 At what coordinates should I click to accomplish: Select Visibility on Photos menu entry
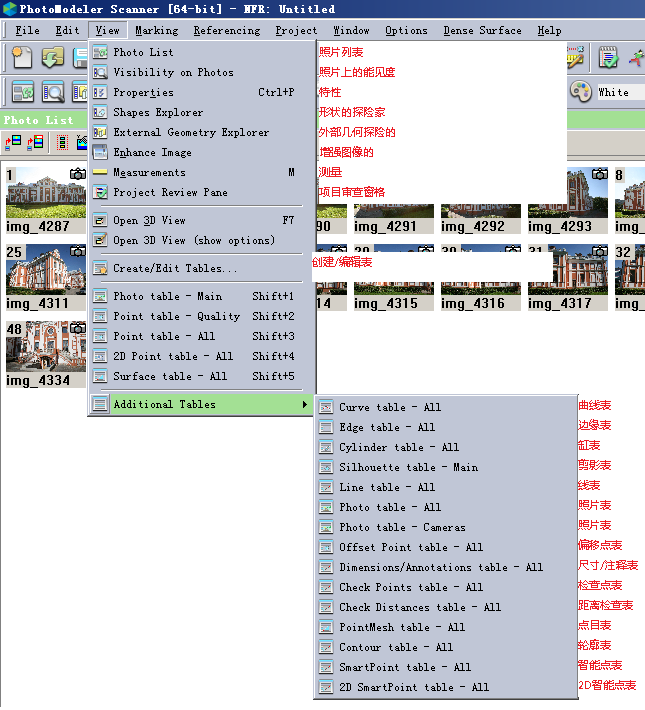tap(202, 72)
